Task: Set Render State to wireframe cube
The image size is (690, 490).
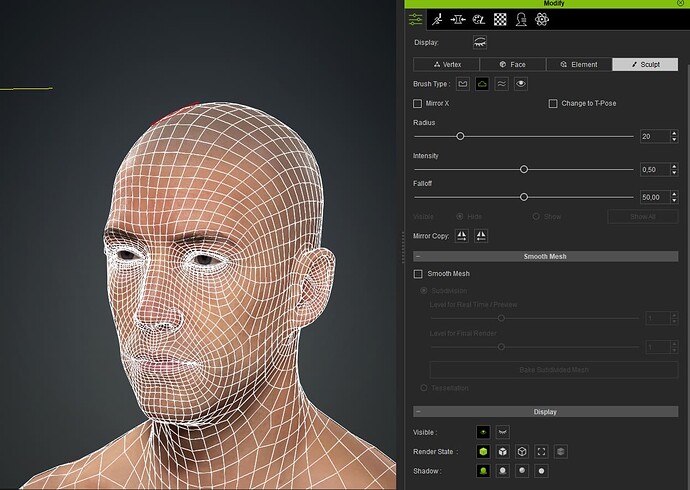Action: click(x=522, y=452)
